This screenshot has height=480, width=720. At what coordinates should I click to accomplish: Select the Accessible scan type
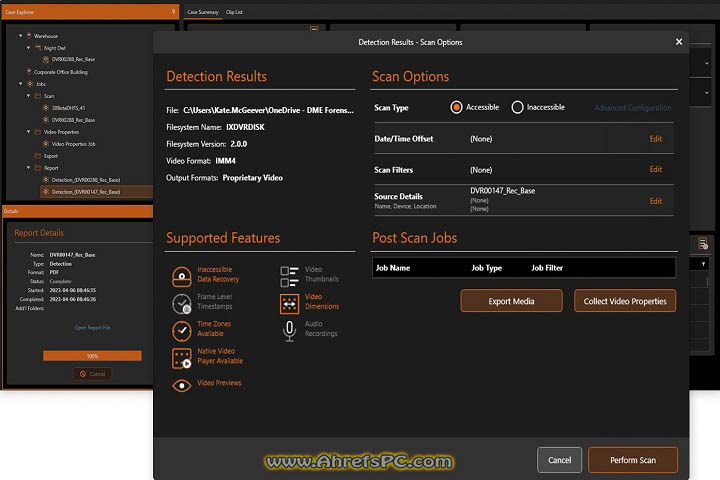(456, 107)
